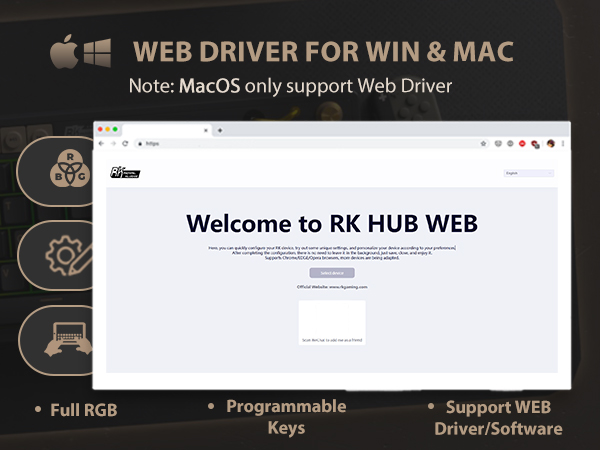This screenshot has height=450, width=600.
Task: Click the padlock icon in the address bar
Action: (140, 144)
